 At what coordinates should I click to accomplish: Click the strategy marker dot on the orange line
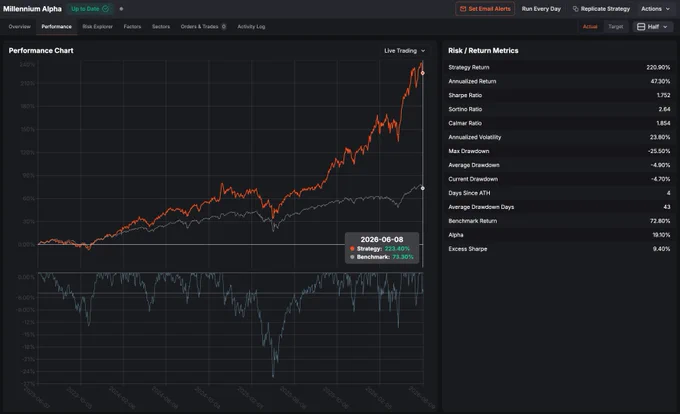click(x=422, y=73)
